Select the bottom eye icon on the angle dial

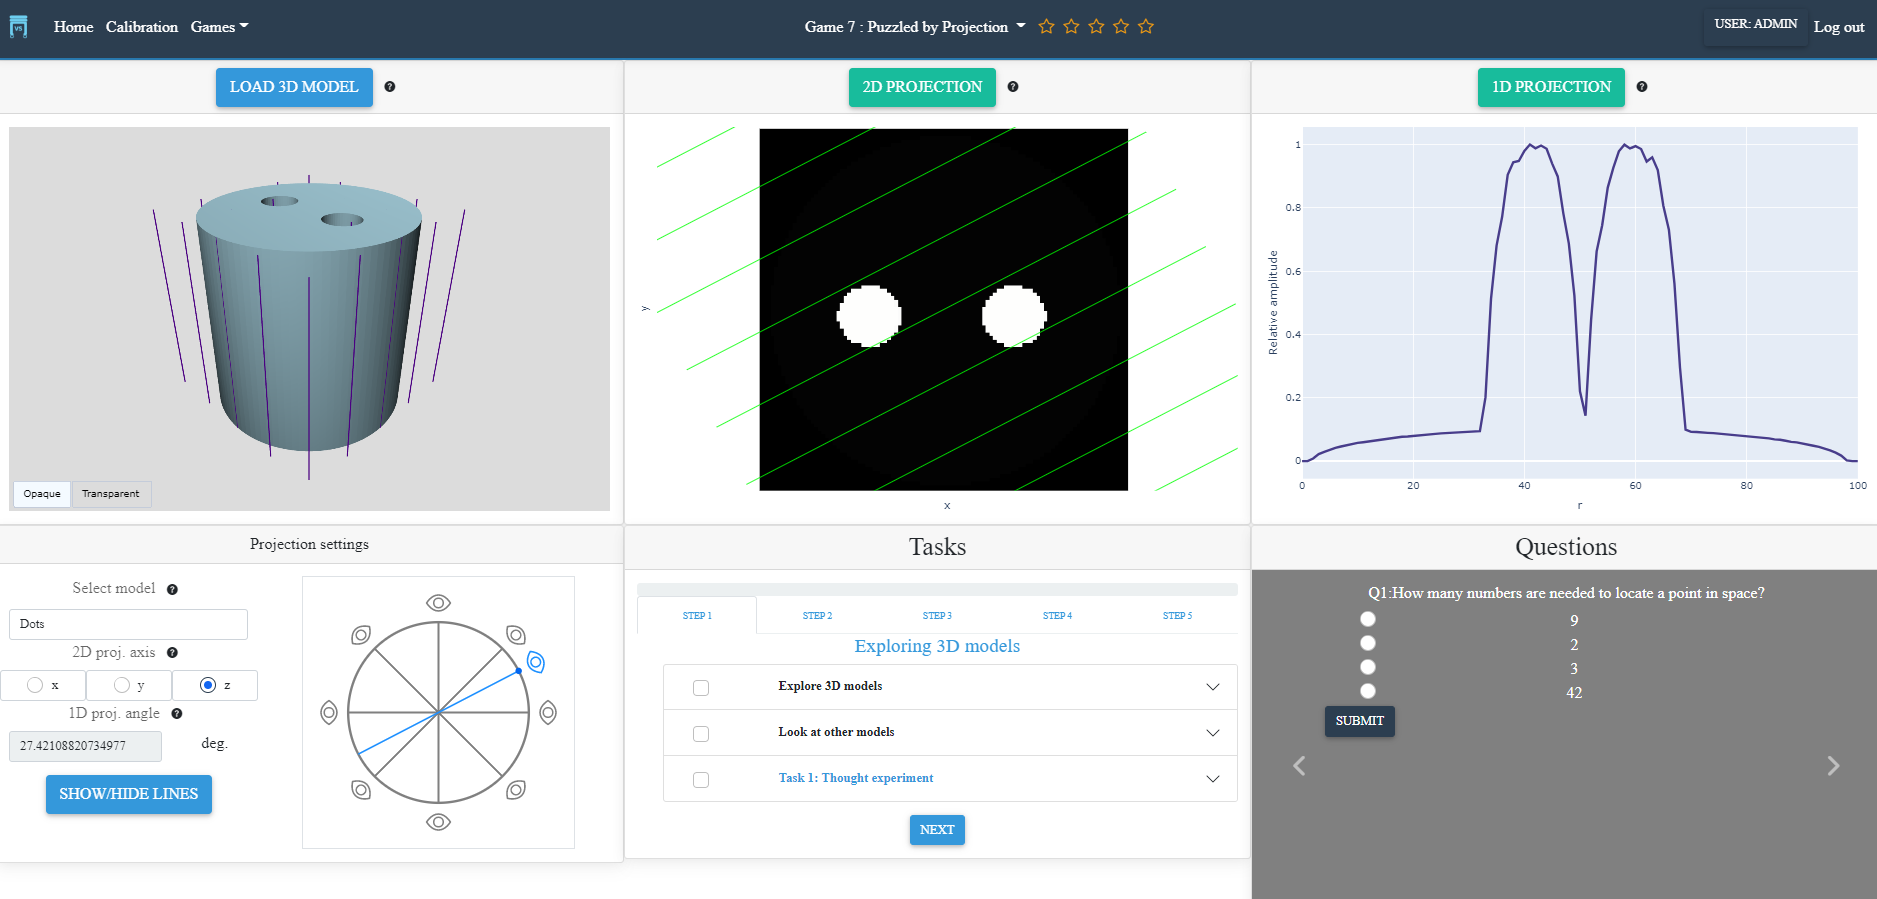pos(438,822)
